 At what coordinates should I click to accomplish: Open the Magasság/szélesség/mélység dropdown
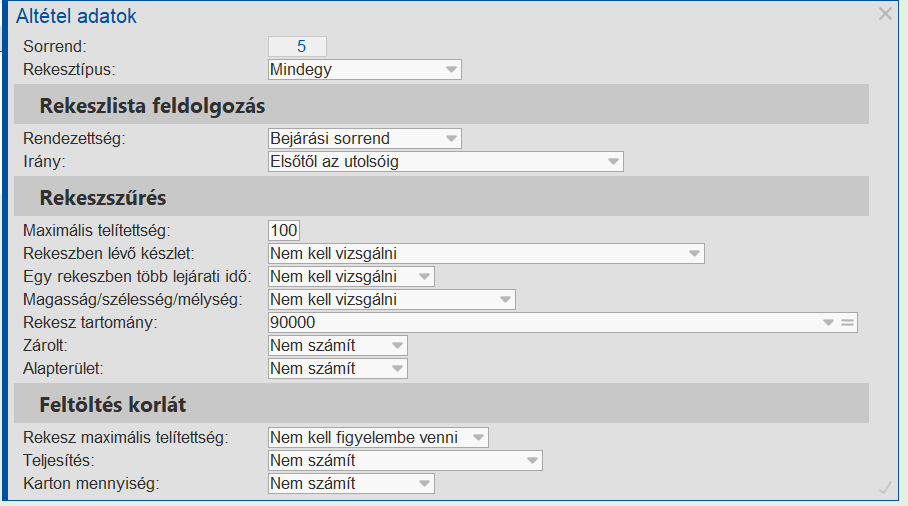point(505,300)
